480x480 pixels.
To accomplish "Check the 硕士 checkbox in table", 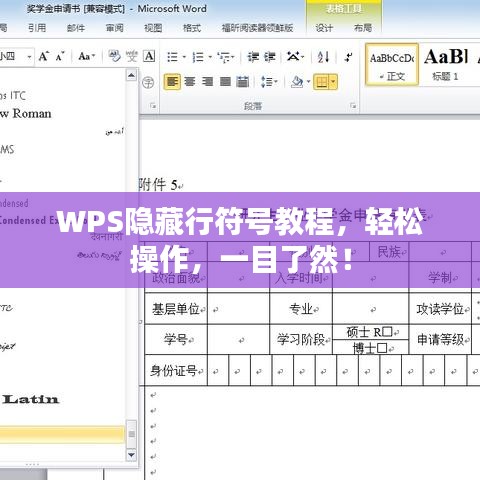I will (x=387, y=331).
